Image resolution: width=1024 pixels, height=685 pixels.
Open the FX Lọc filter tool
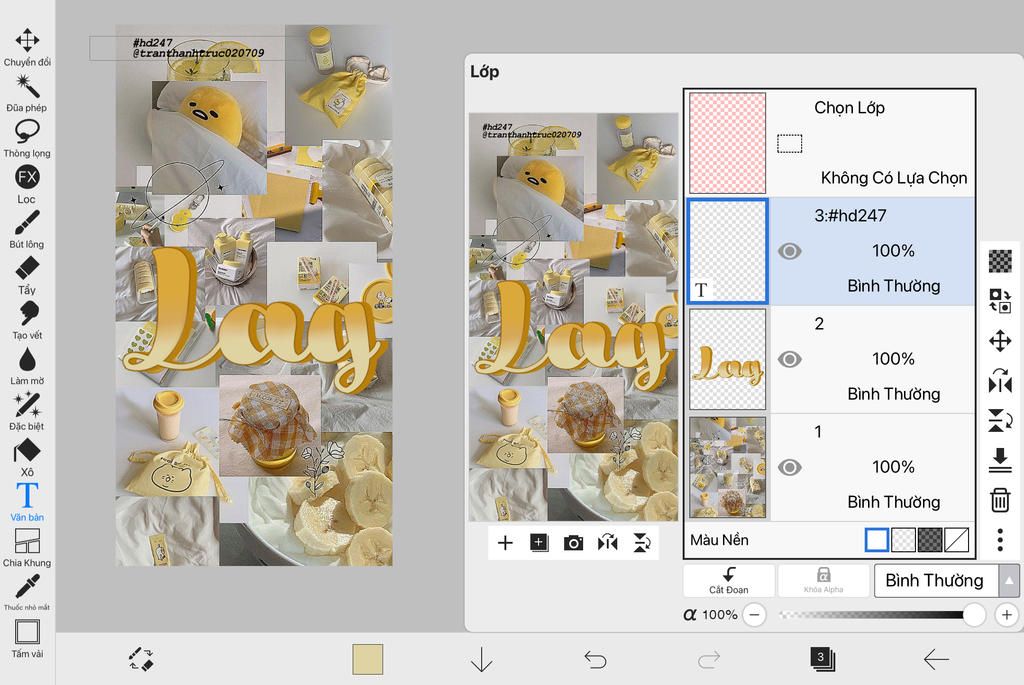27,184
